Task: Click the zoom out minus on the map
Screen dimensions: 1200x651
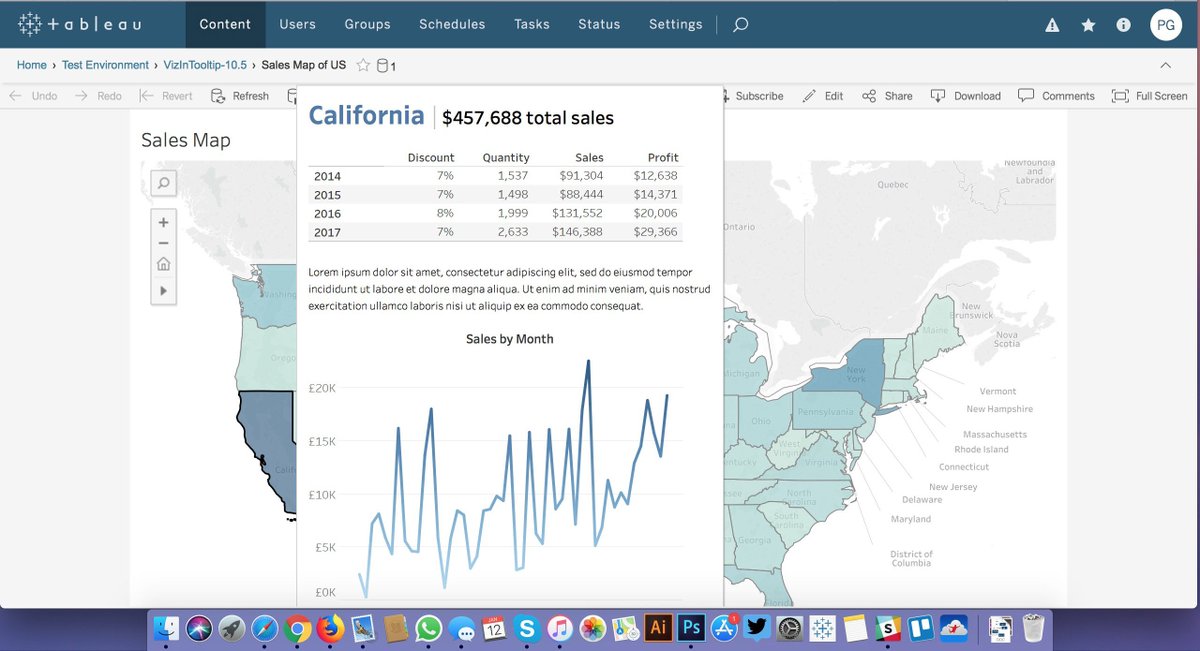Action: pos(163,242)
